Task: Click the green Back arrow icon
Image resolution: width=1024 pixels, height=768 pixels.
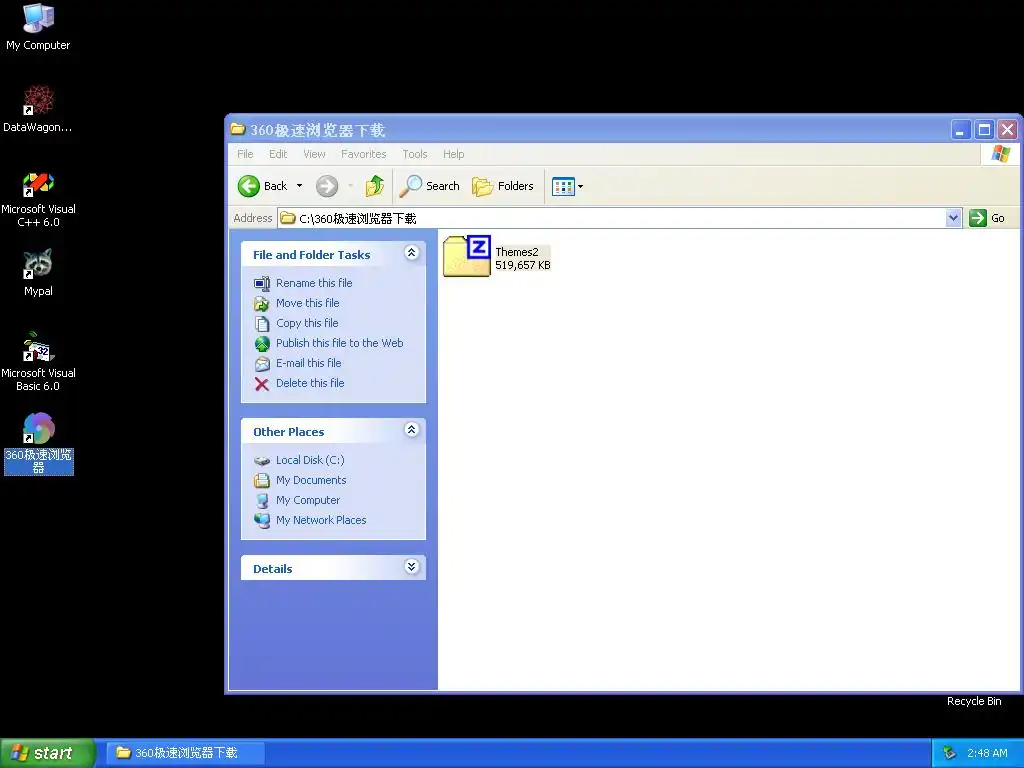Action: pos(248,186)
